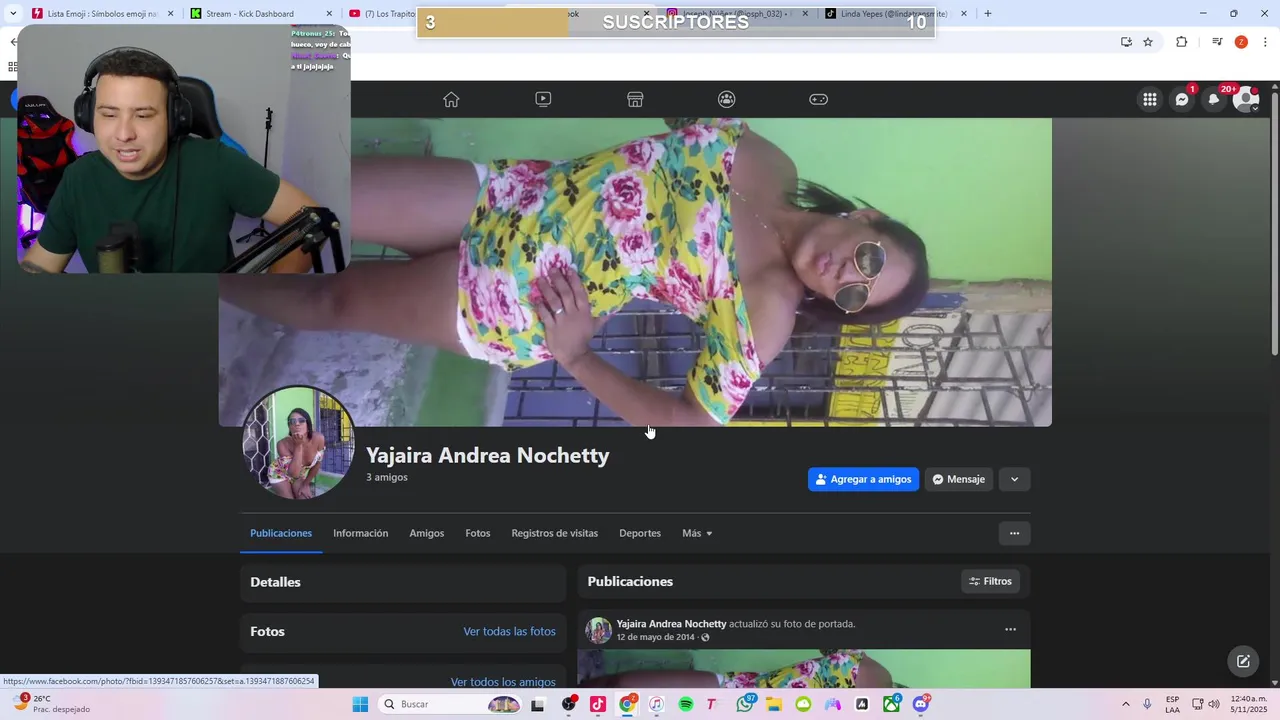
Task: Click the install app icon in address bar
Action: point(1126,42)
